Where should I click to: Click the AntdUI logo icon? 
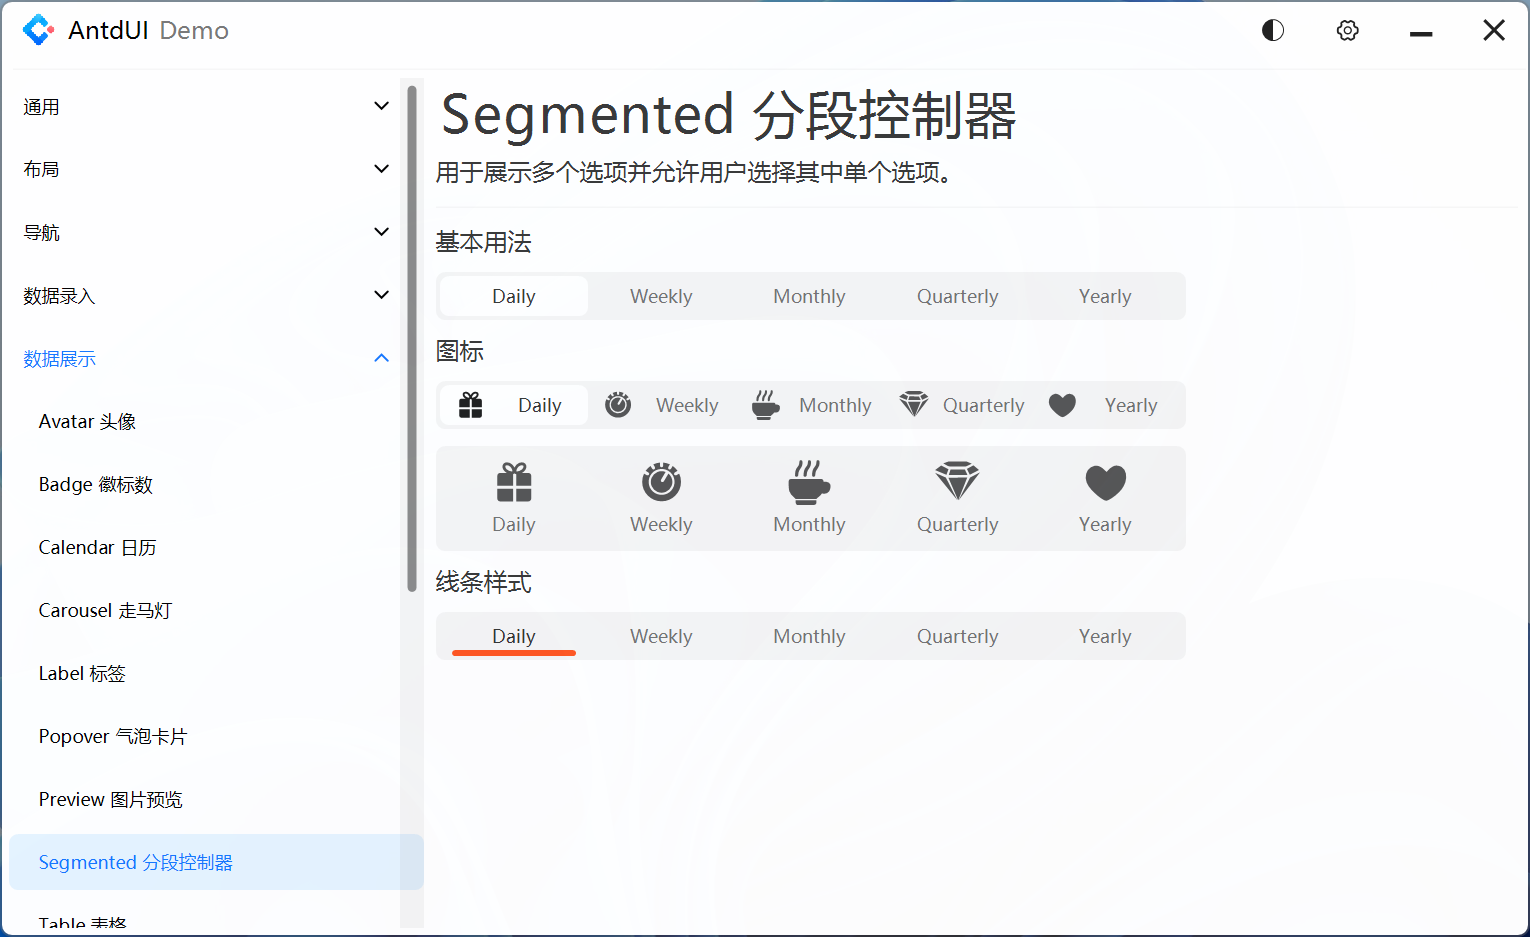tap(38, 30)
